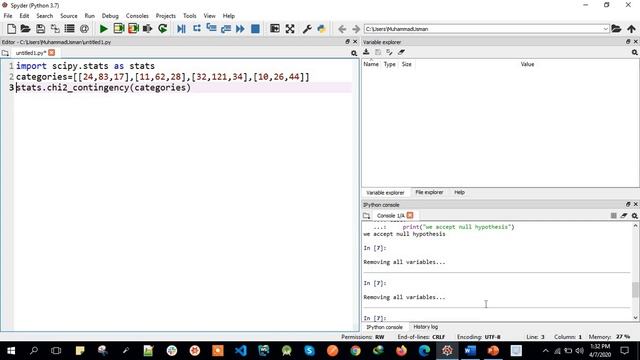The width and height of the screenshot is (640, 360).
Task: Close the untitled1.py tab
Action: 51,53
